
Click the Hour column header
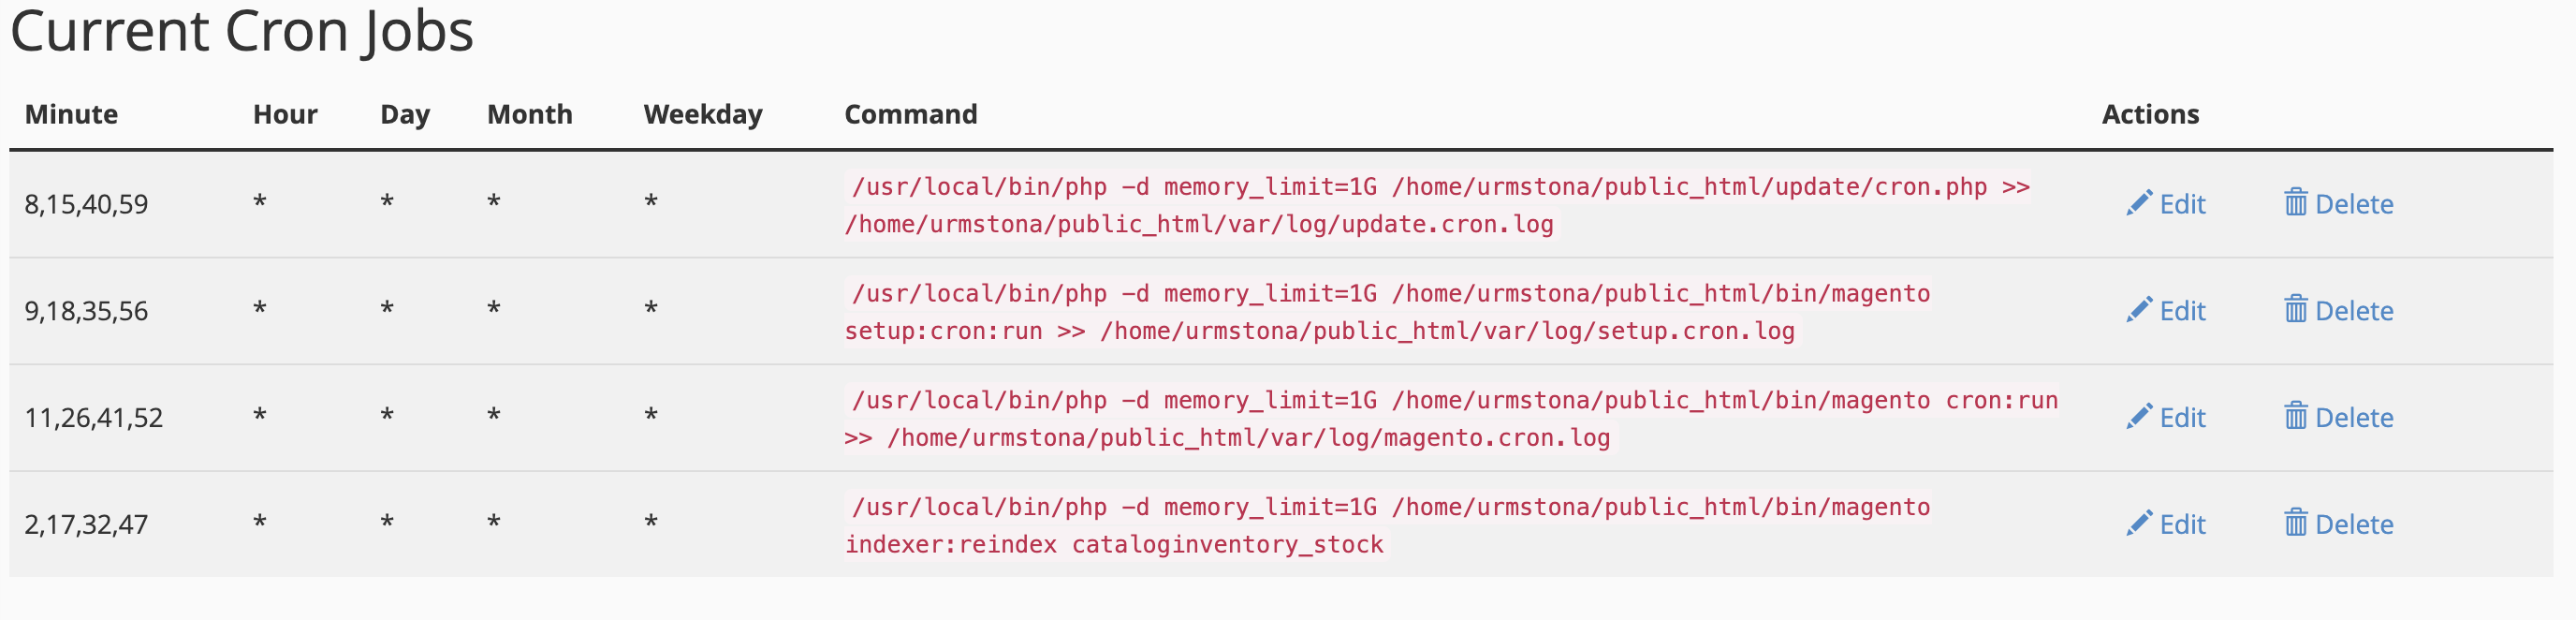click(x=285, y=114)
